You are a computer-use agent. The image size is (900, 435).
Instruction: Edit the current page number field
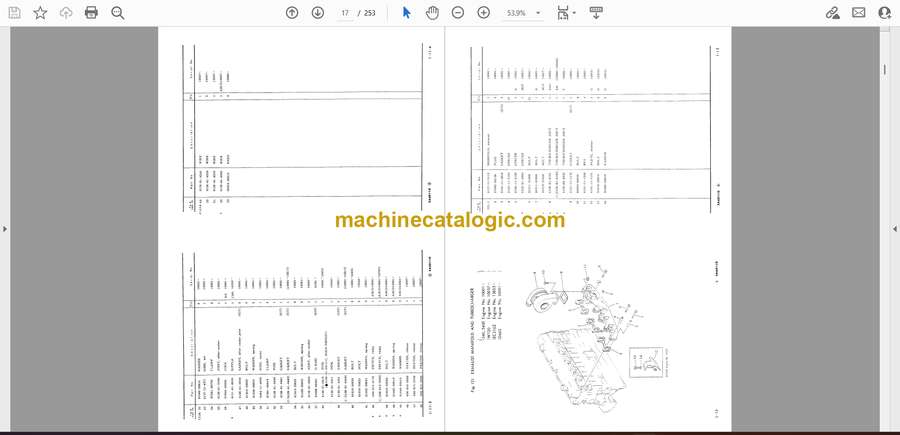click(345, 13)
